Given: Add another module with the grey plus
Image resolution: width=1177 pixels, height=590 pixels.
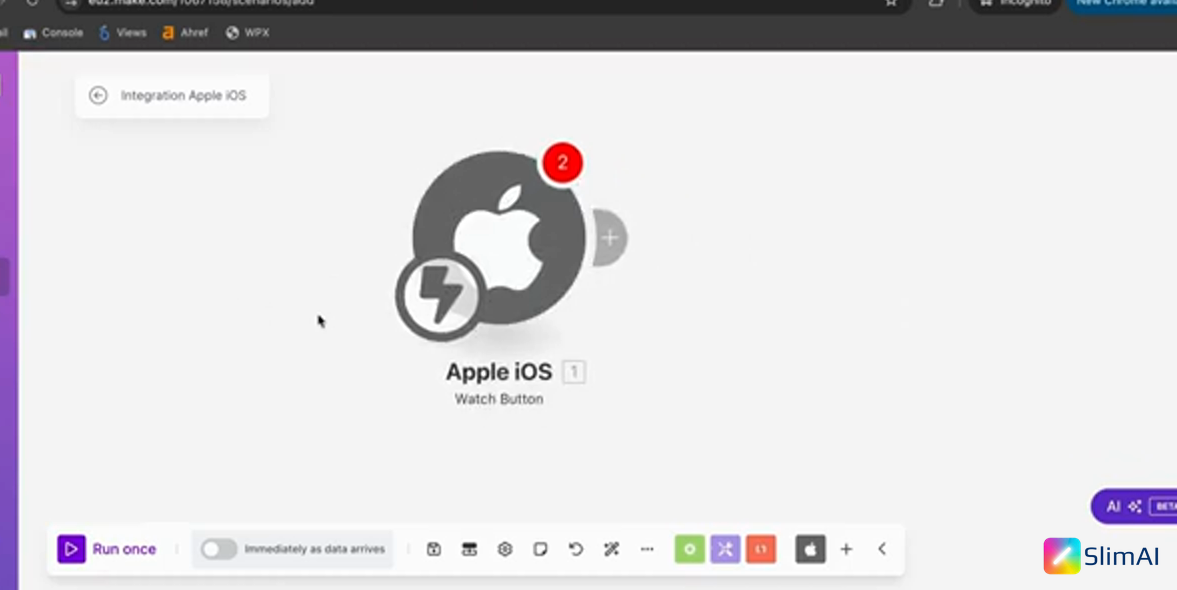Looking at the screenshot, I should 610,238.
